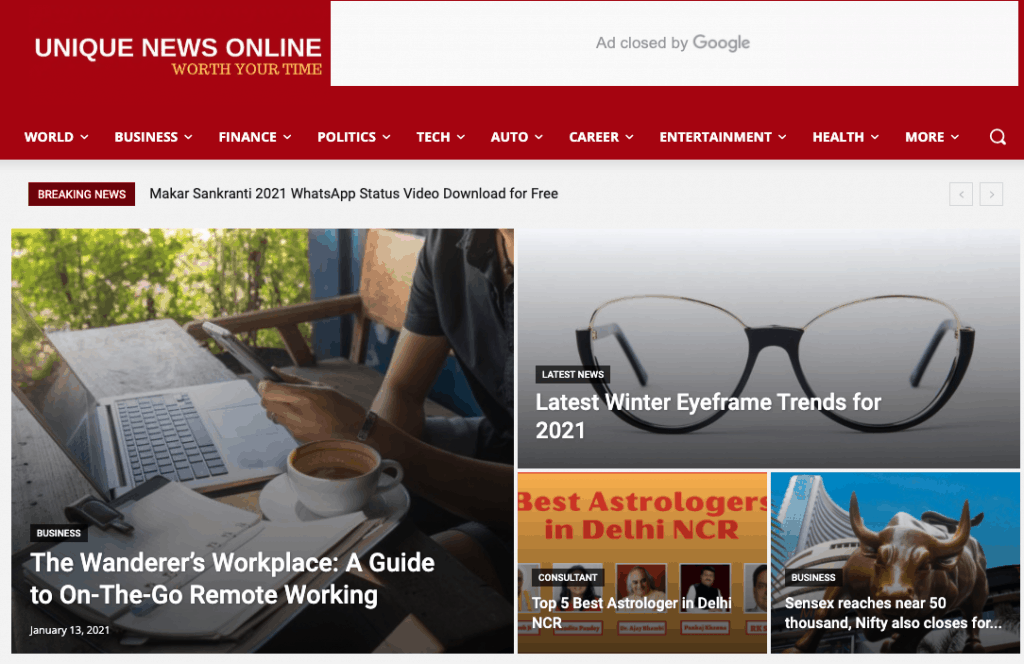Viewport: 1024px width, 664px height.
Task: Click the Ad closed by Google area
Action: click(674, 43)
